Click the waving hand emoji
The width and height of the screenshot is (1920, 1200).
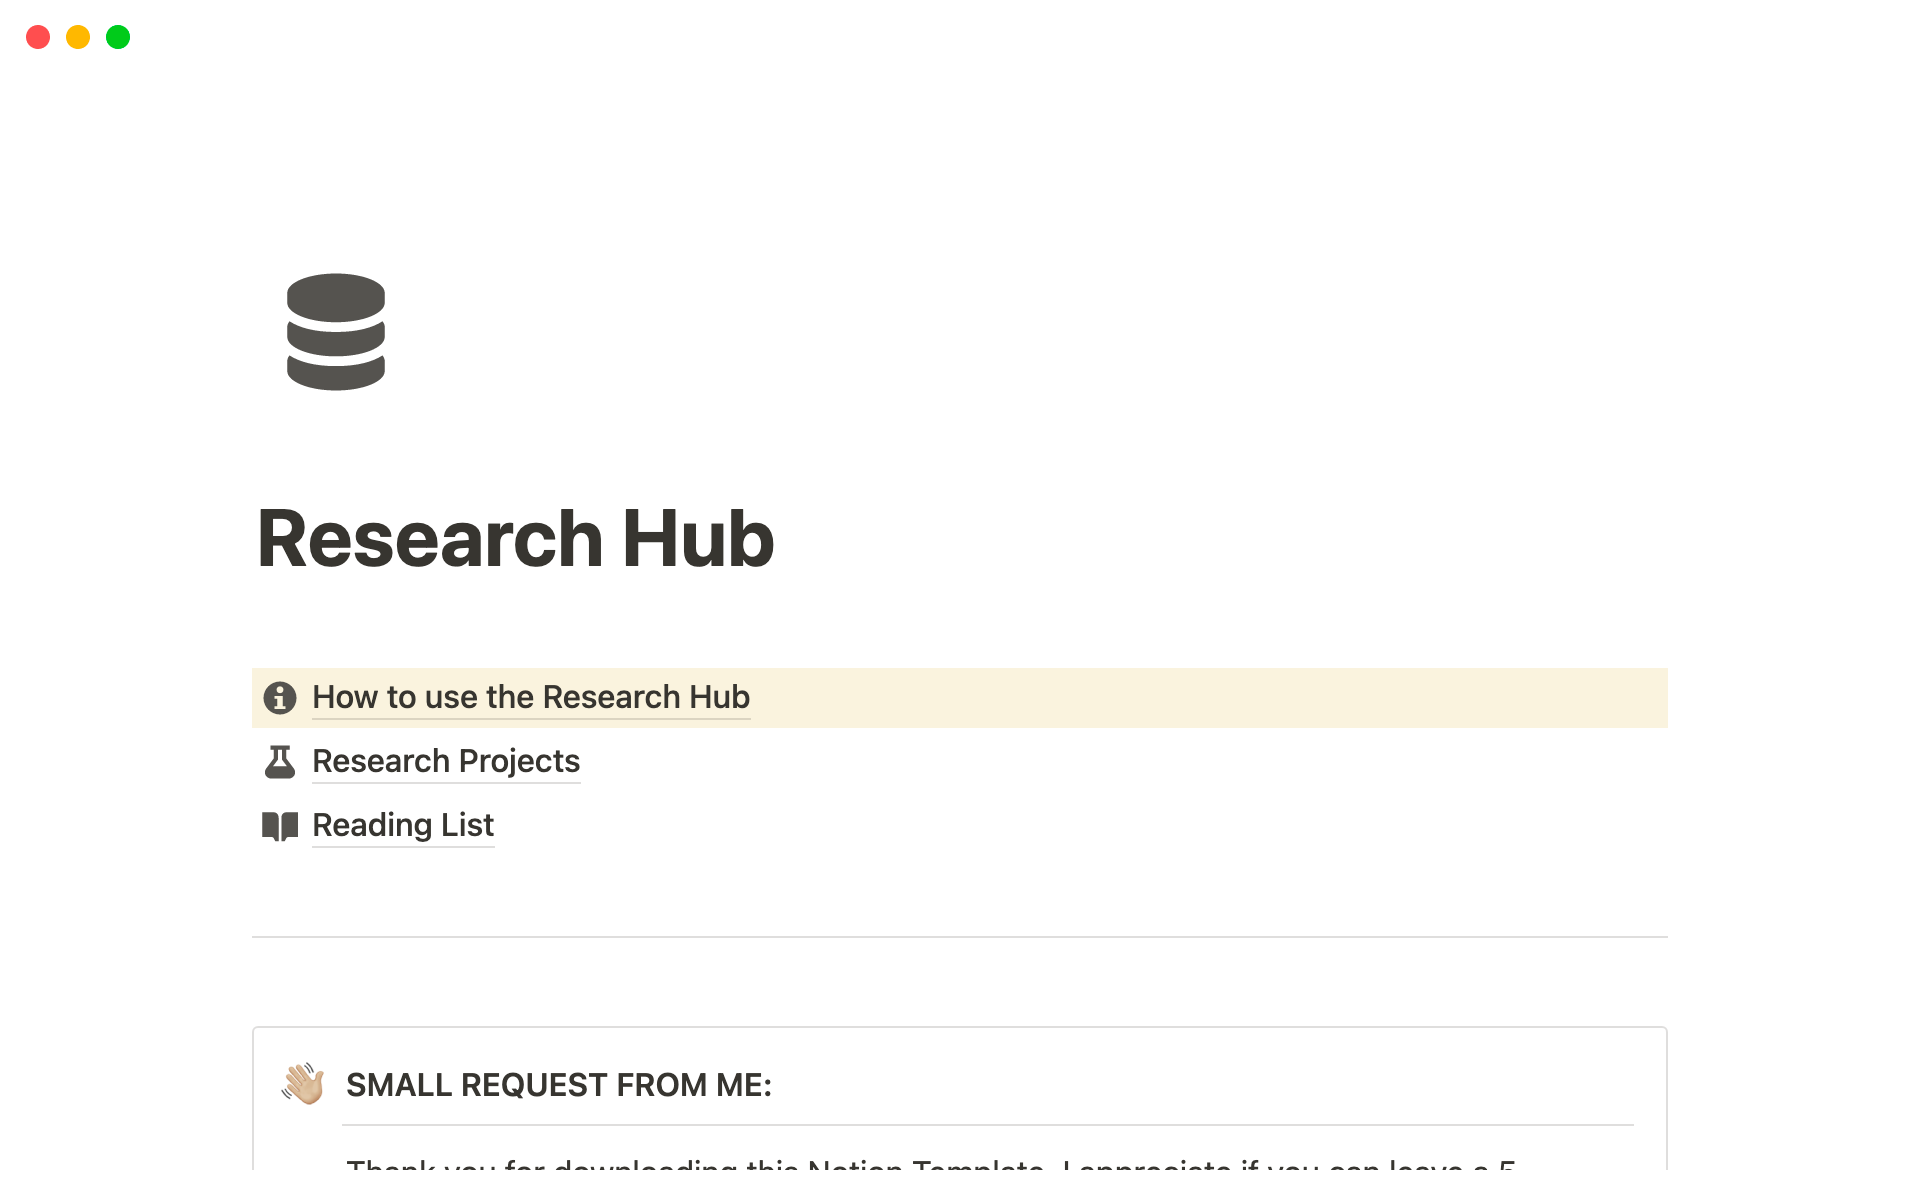pos(303,1084)
